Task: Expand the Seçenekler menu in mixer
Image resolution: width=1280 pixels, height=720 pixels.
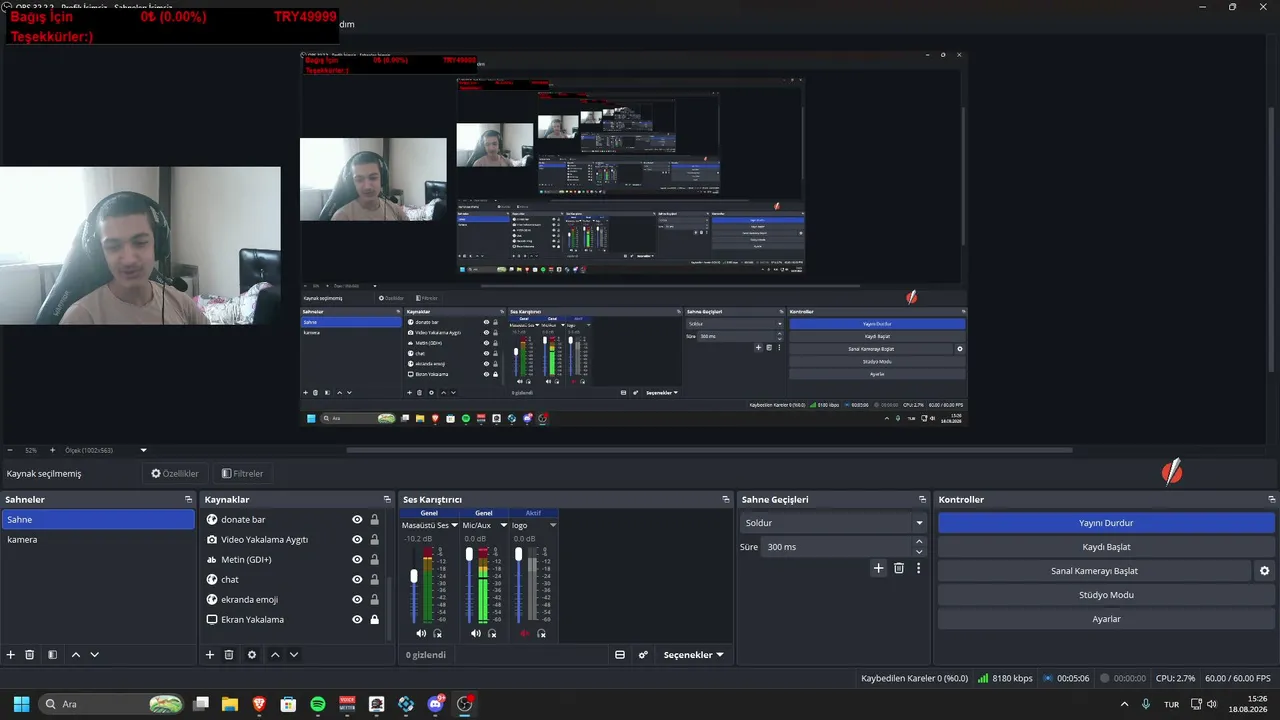Action: (x=693, y=655)
